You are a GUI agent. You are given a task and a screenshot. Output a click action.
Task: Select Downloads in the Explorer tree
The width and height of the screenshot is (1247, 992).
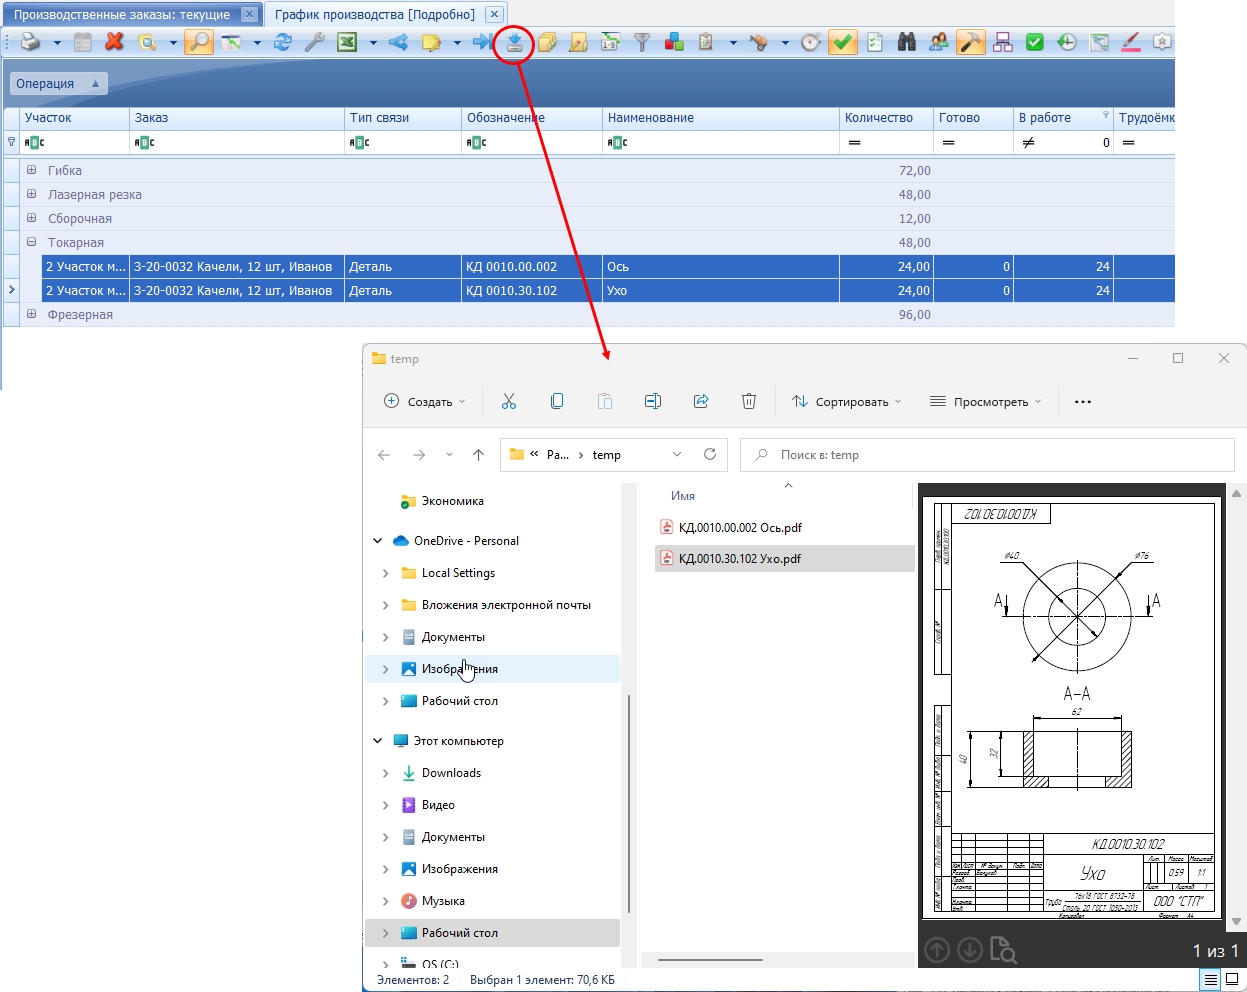(x=451, y=773)
